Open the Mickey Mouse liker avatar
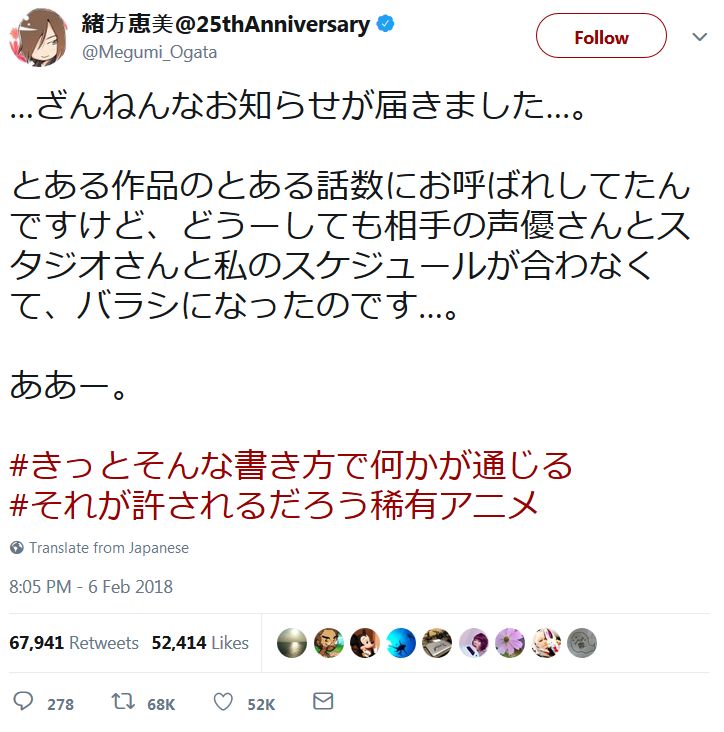The image size is (724, 732). click(x=365, y=642)
